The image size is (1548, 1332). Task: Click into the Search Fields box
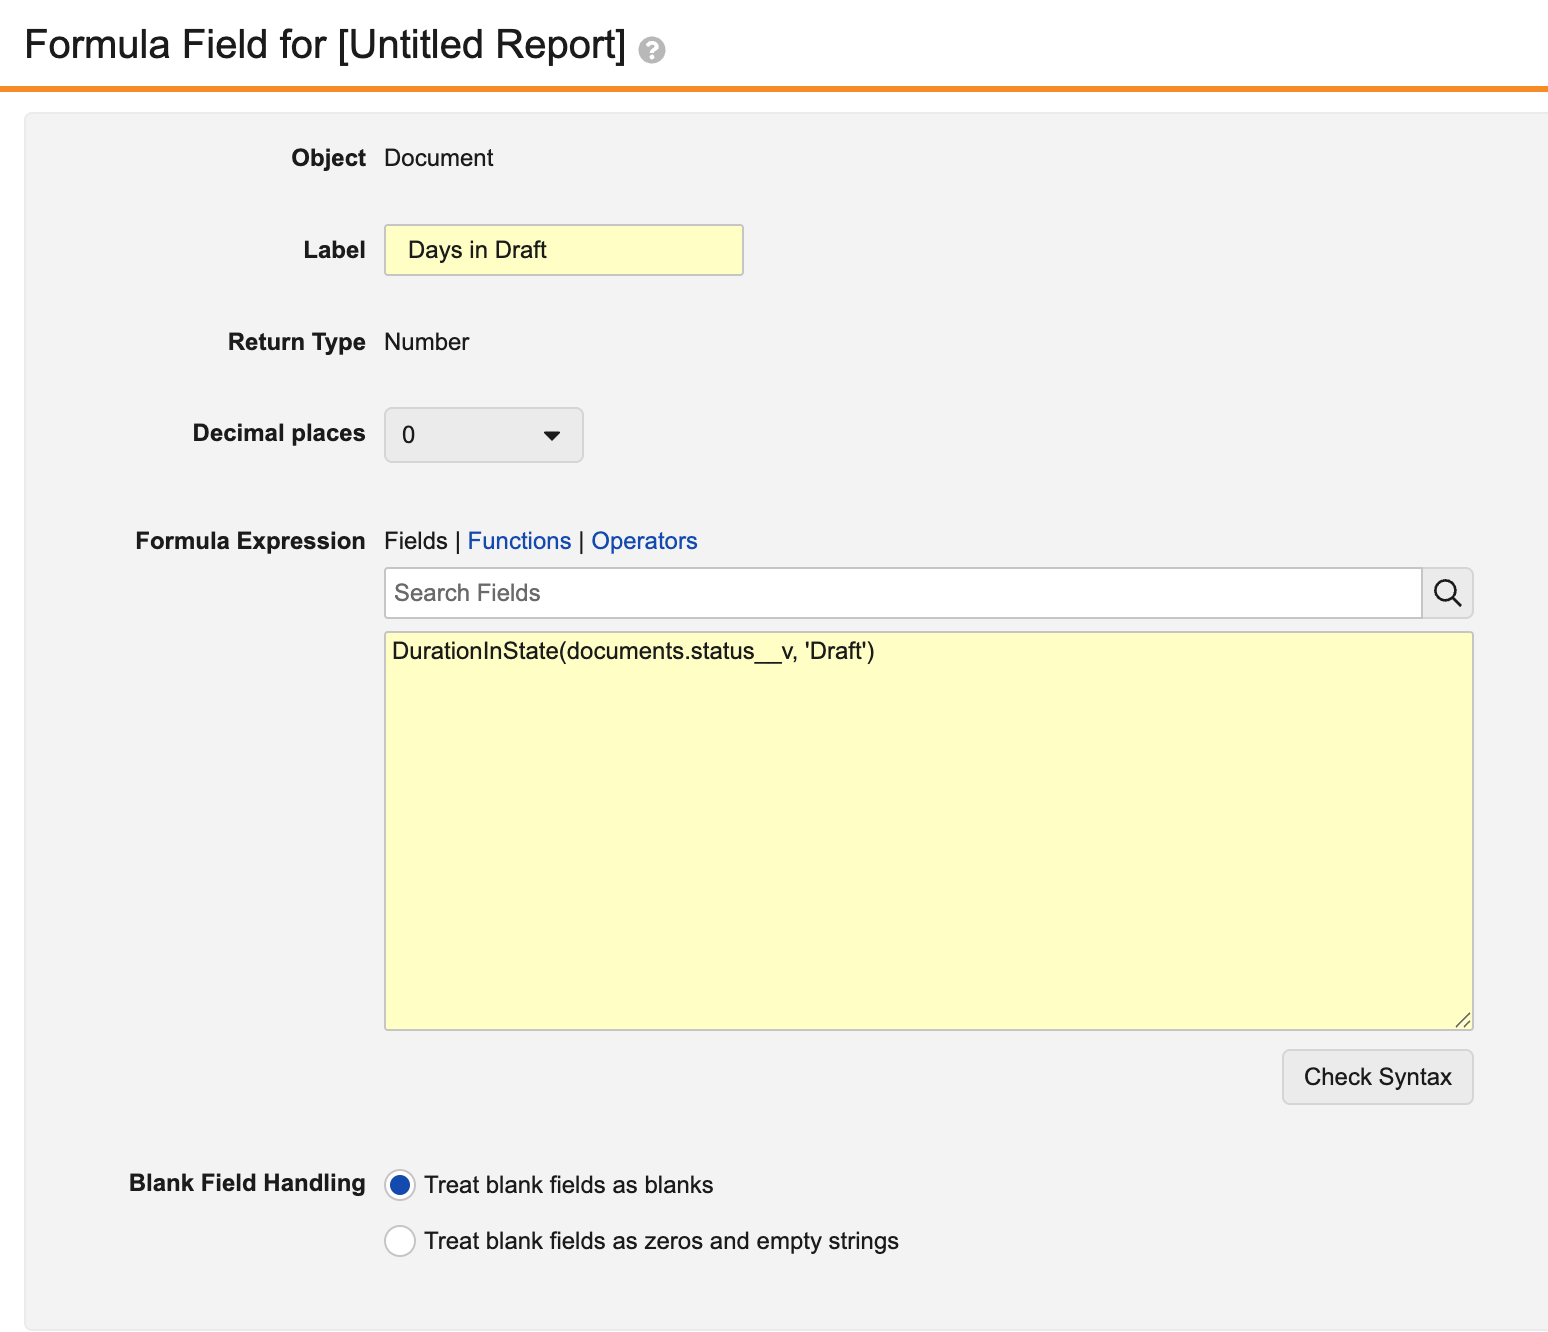pos(902,593)
